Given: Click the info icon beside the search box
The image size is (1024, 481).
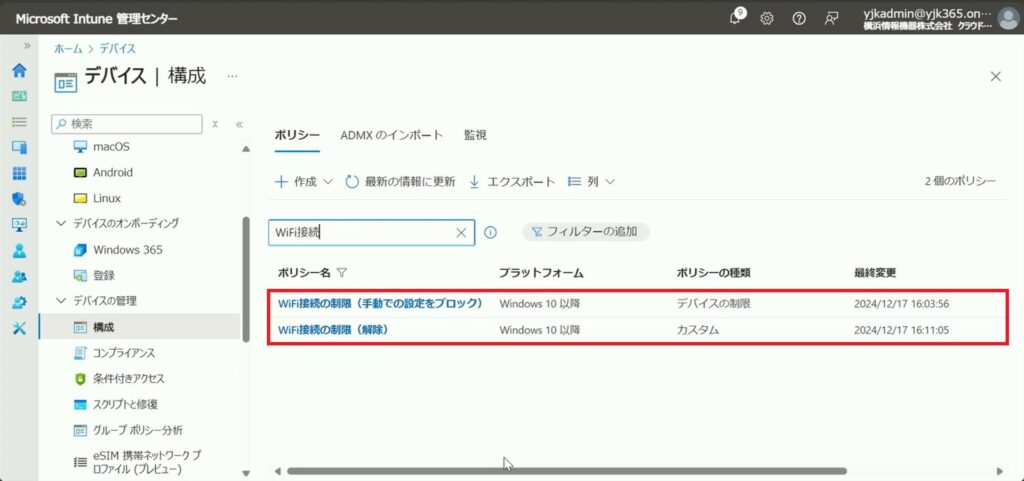Looking at the screenshot, I should [490, 232].
